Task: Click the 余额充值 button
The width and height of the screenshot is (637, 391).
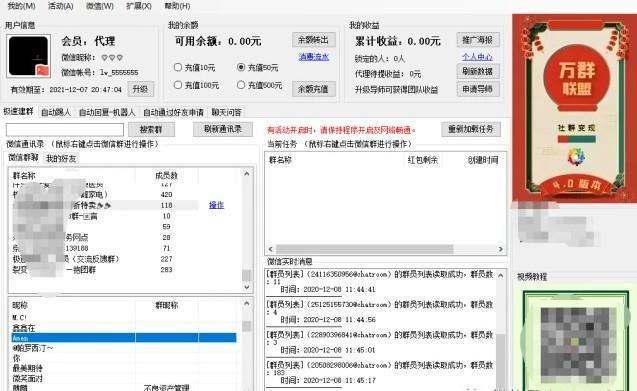Action: (x=313, y=89)
